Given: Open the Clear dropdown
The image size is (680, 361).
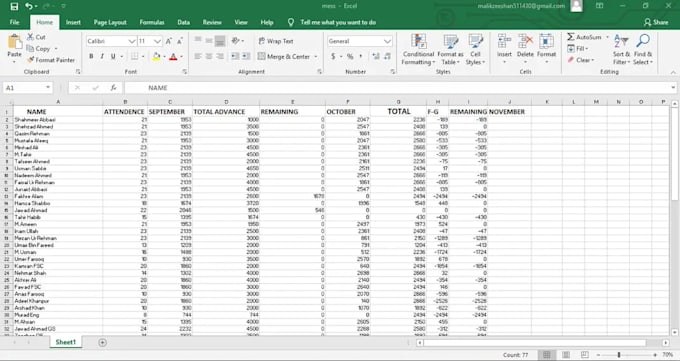Looking at the screenshot, I should coord(581,60).
